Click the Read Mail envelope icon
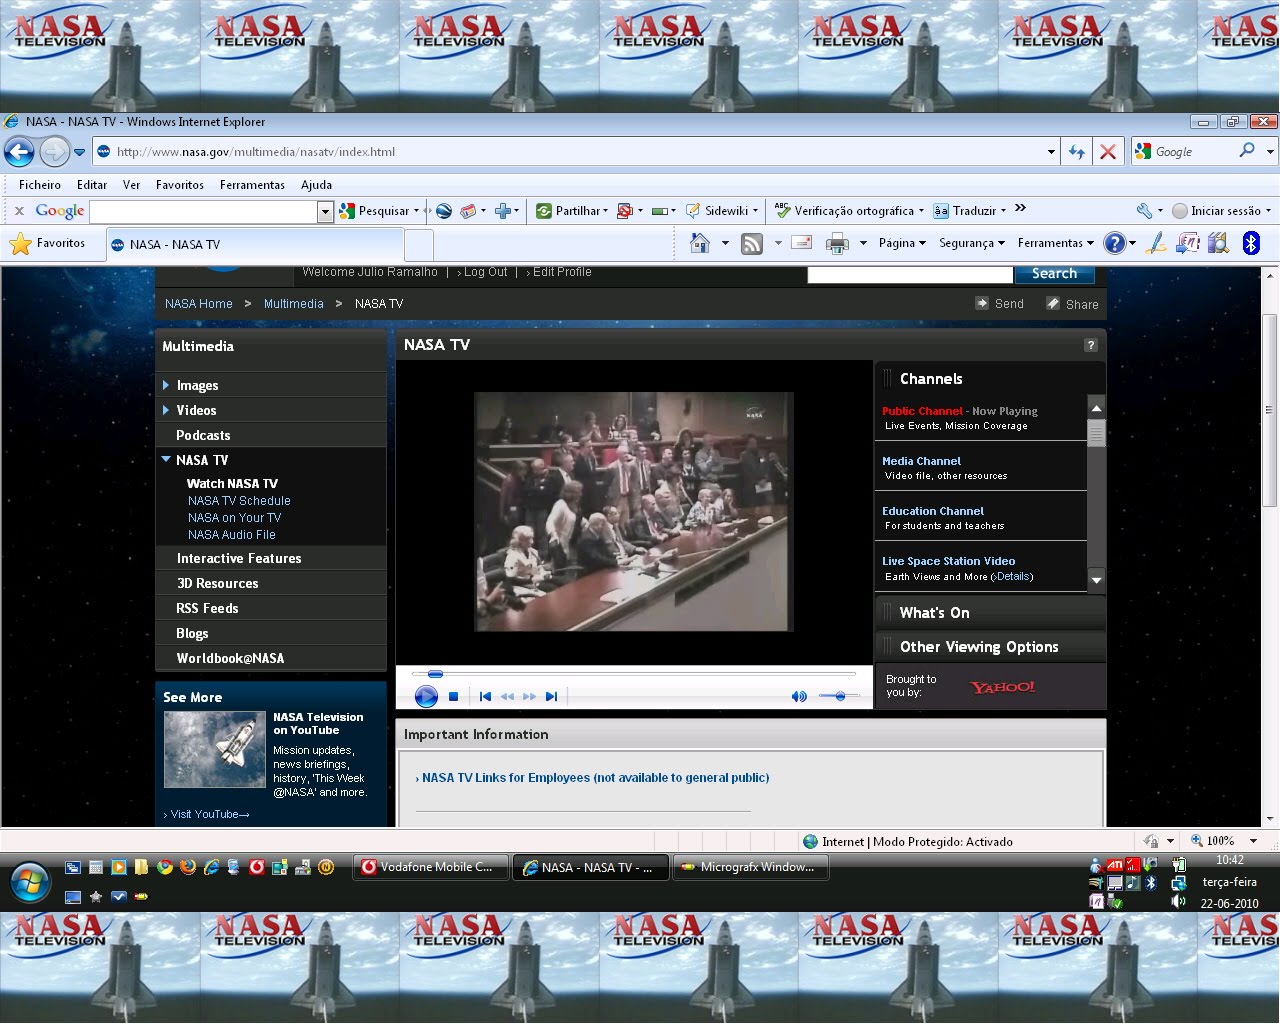The height and width of the screenshot is (1024, 1280). point(801,242)
